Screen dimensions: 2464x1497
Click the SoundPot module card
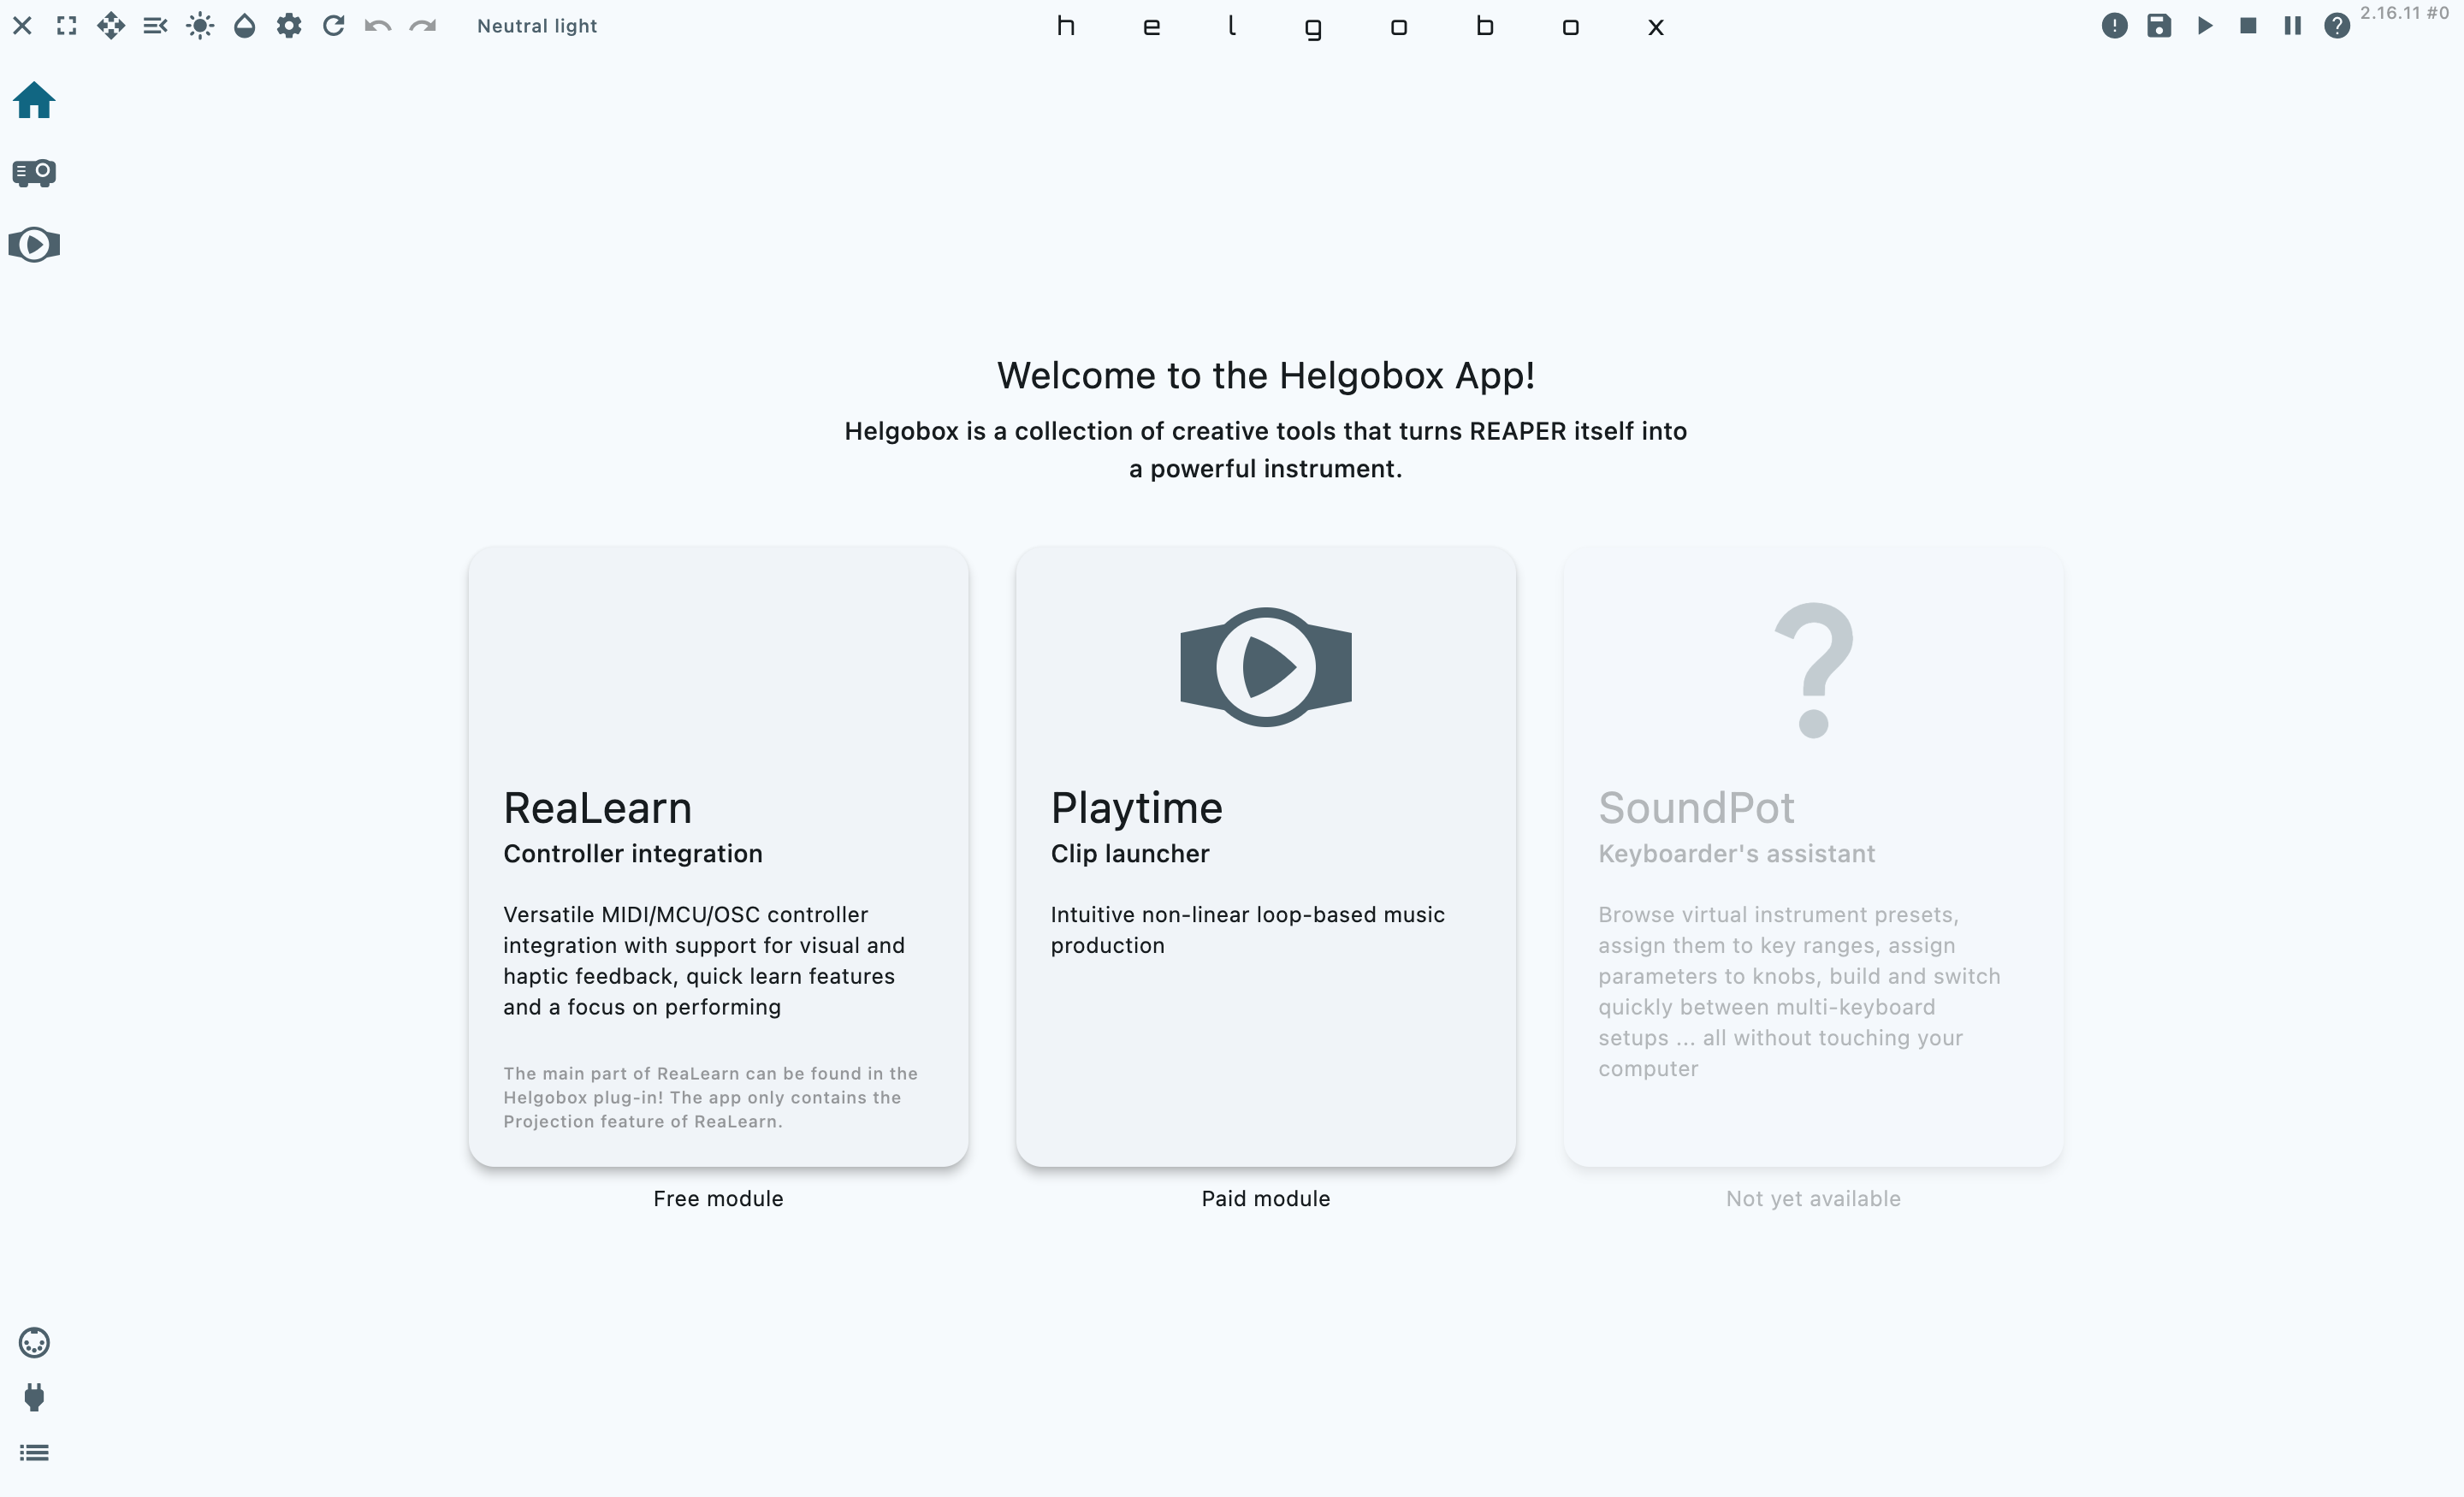tap(1813, 857)
